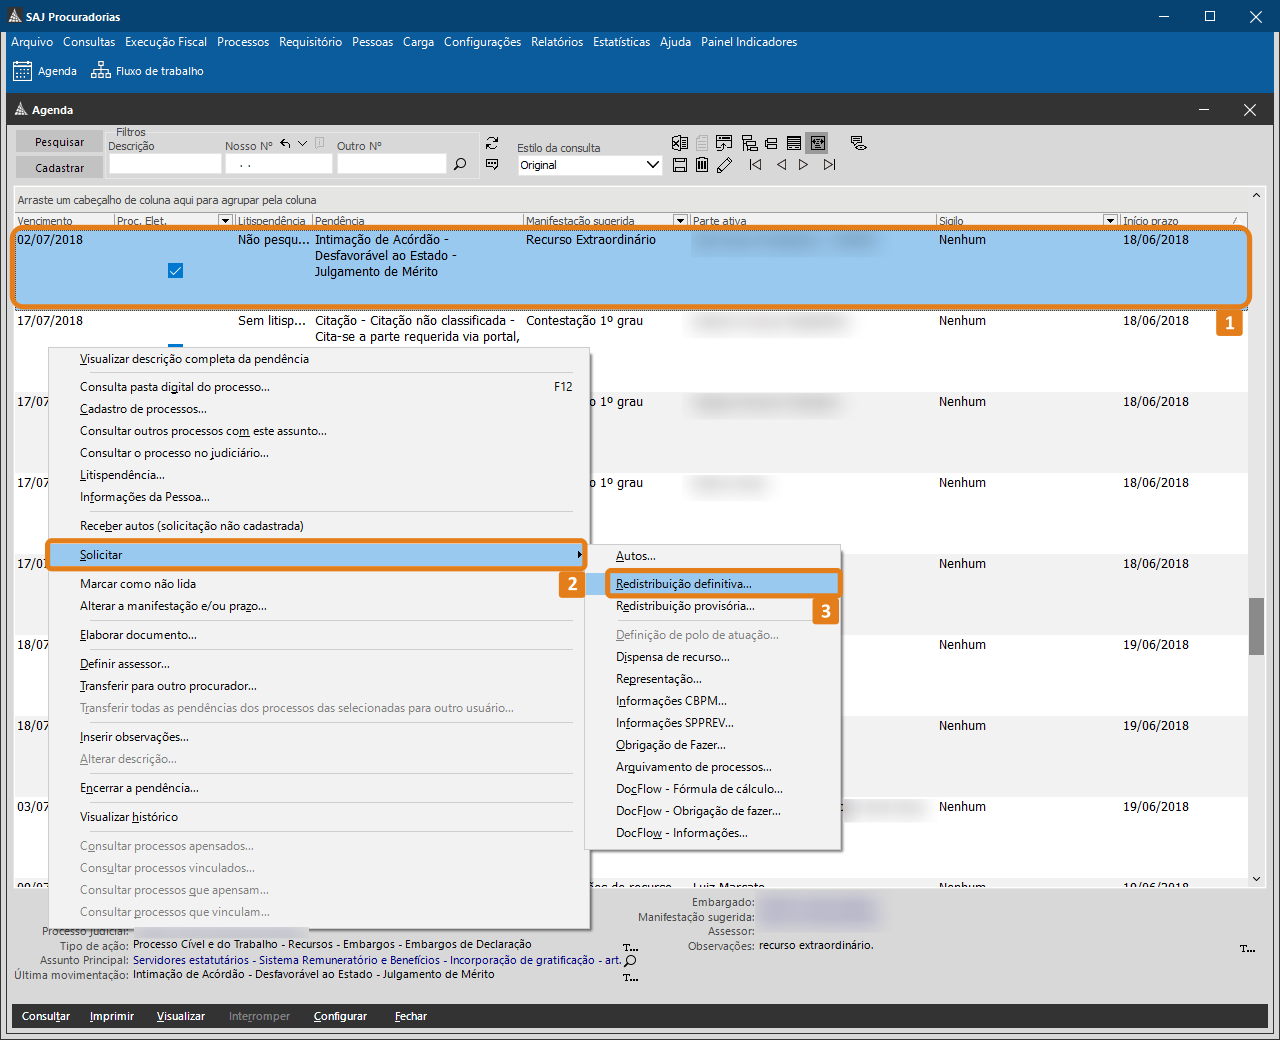The image size is (1280, 1040).
Task: Sort by Pendência column header
Action: pyautogui.click(x=418, y=220)
